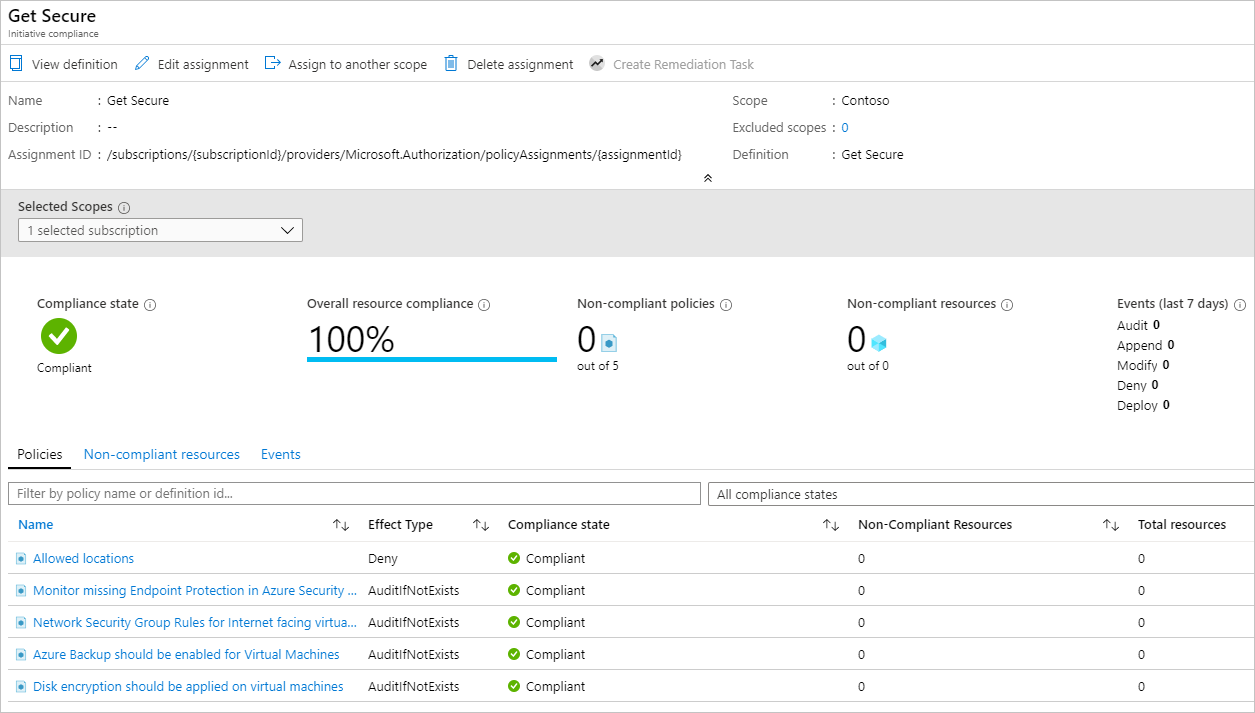Click the Assign to another scope icon
The width and height of the screenshot is (1255, 713).
coord(272,62)
